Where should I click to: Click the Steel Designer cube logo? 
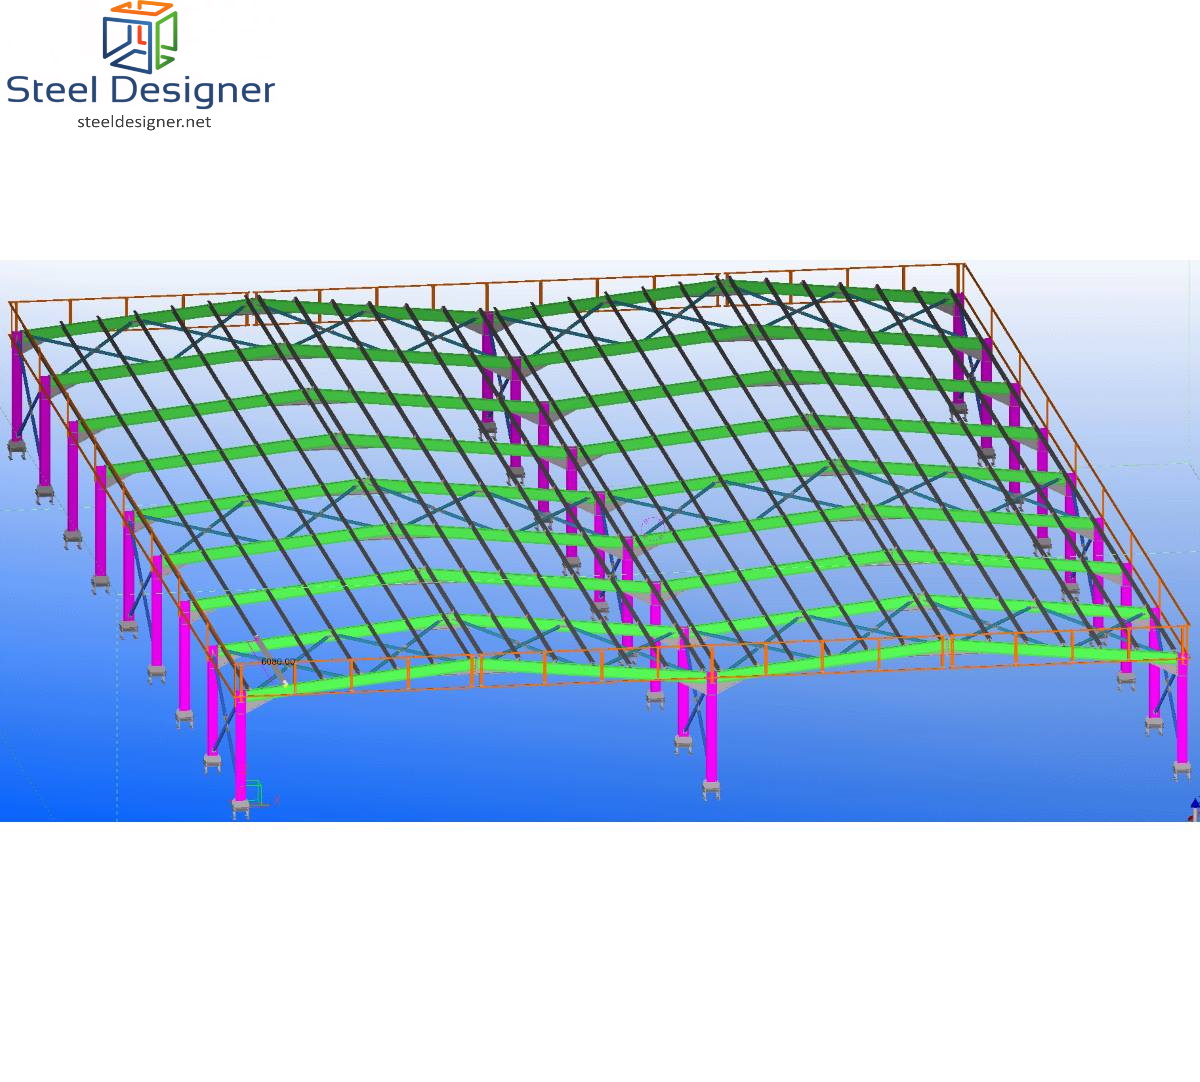pyautogui.click(x=140, y=37)
